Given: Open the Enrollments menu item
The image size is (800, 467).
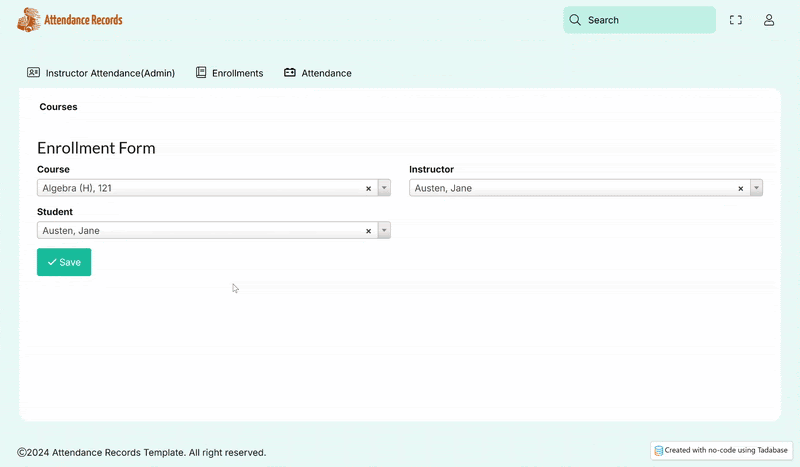Looking at the screenshot, I should [x=237, y=73].
